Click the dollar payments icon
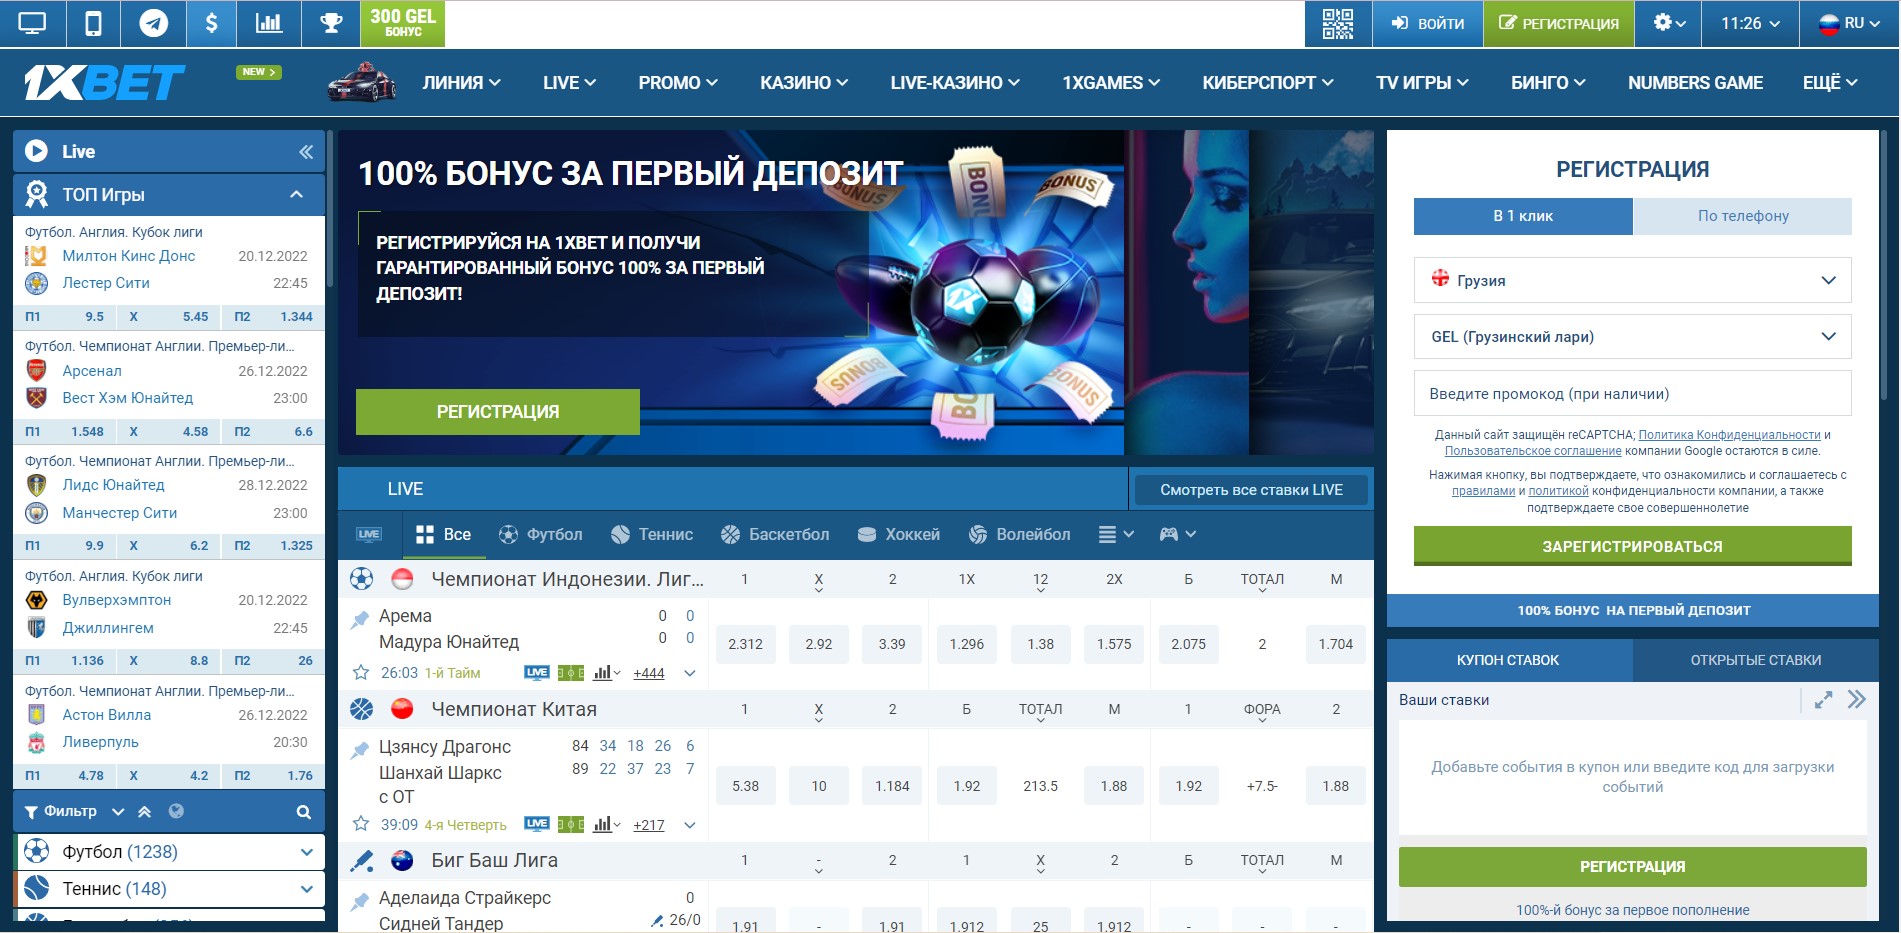Viewport: 1901px width, 933px height. [211, 23]
